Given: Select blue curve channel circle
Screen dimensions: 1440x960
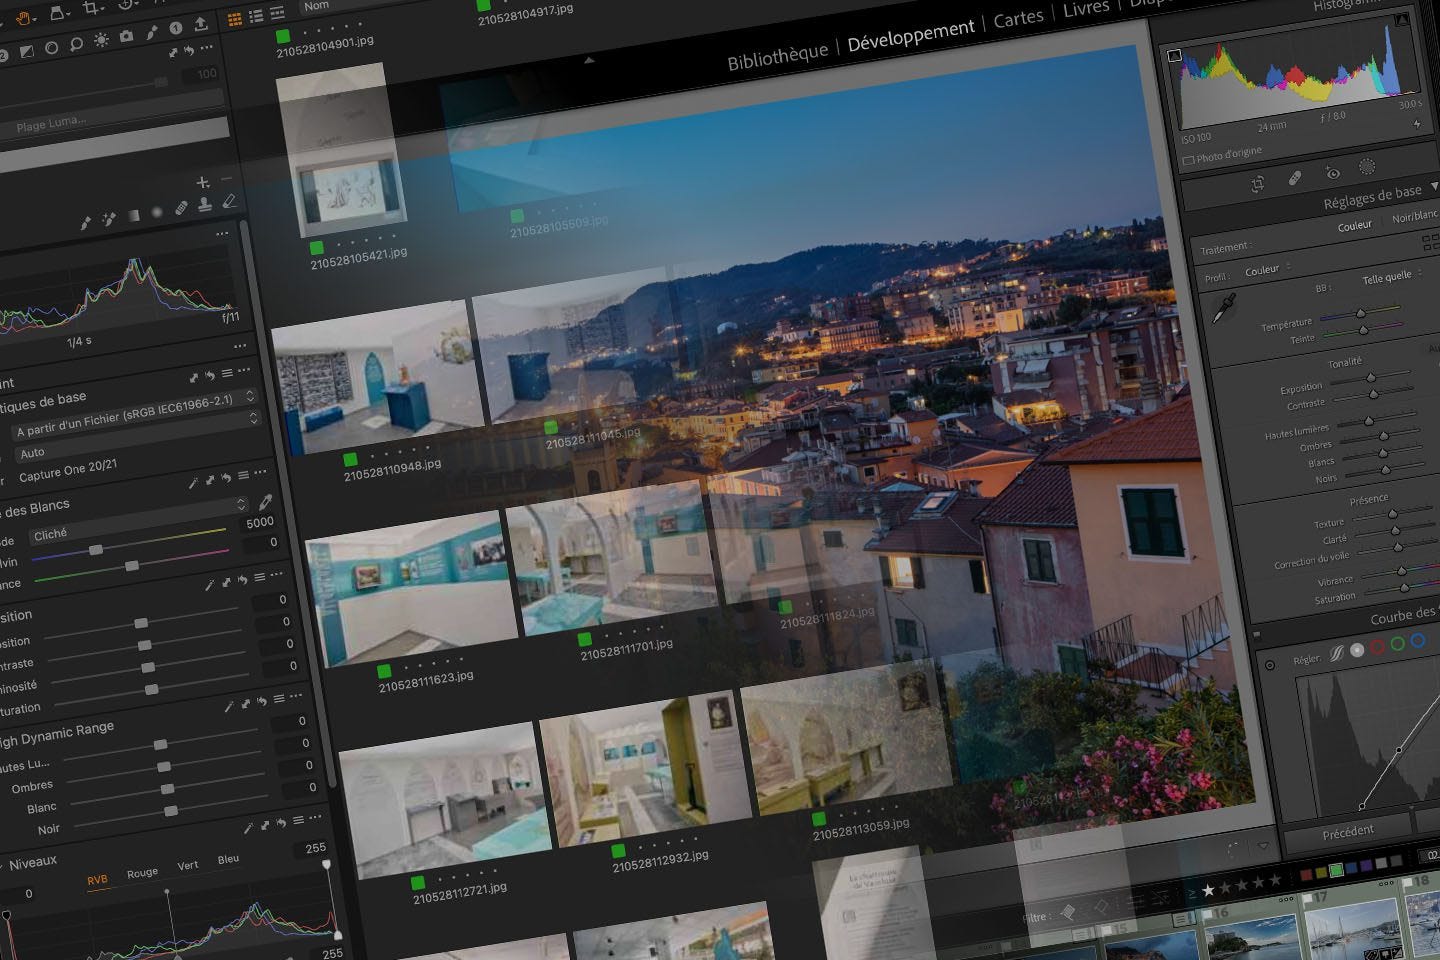Looking at the screenshot, I should (1417, 640).
